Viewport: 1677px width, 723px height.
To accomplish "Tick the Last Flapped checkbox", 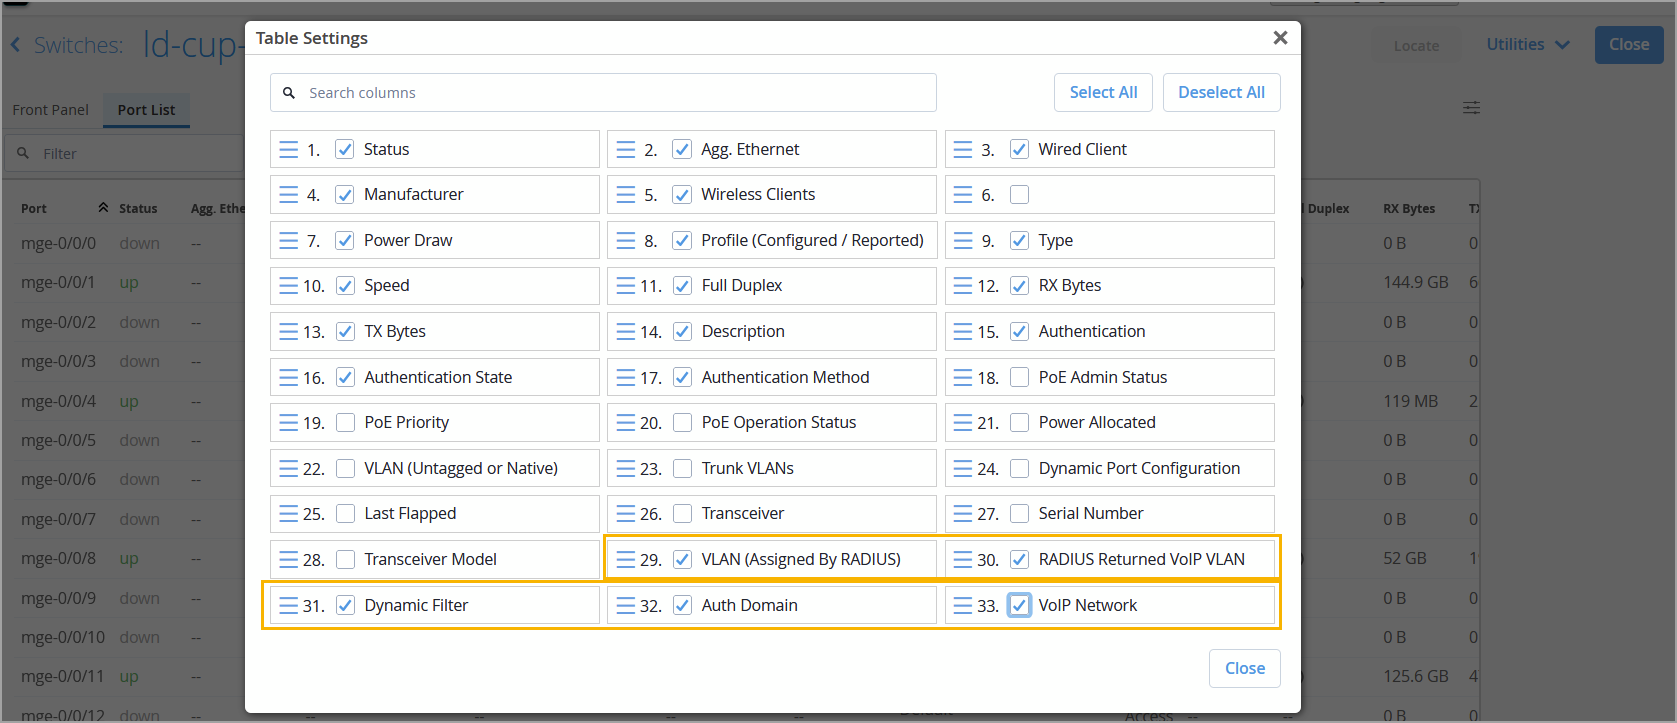I will pyautogui.click(x=345, y=514).
